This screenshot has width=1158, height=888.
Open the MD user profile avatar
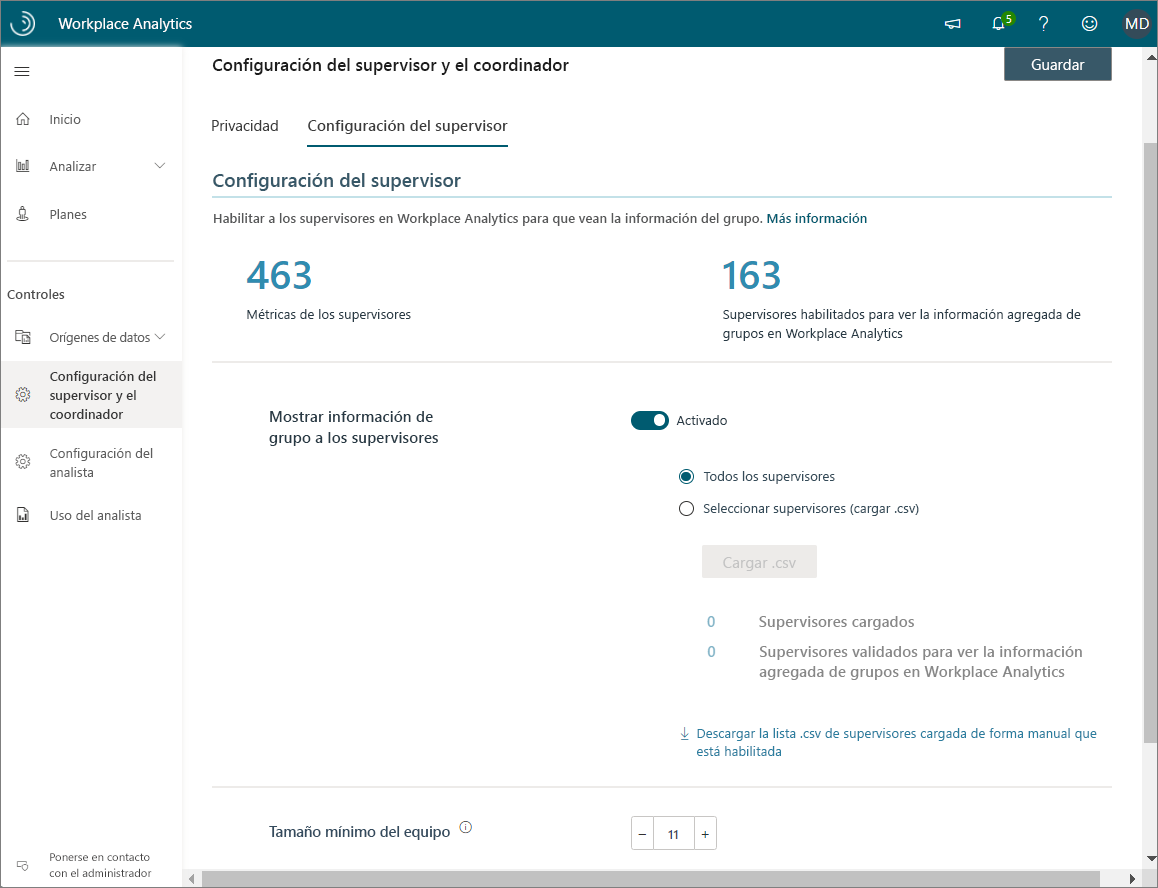(x=1137, y=24)
